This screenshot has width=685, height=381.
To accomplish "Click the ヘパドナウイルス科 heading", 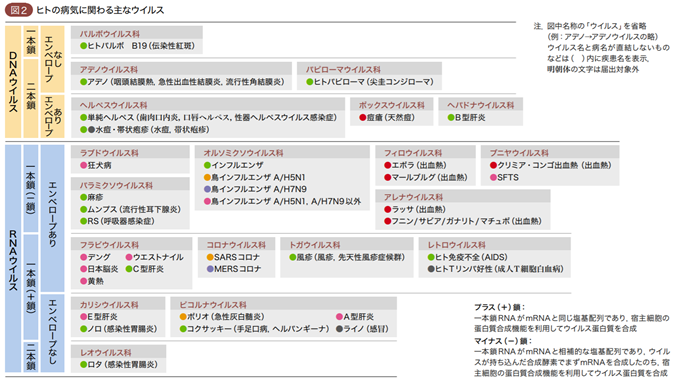I will click(x=481, y=105).
